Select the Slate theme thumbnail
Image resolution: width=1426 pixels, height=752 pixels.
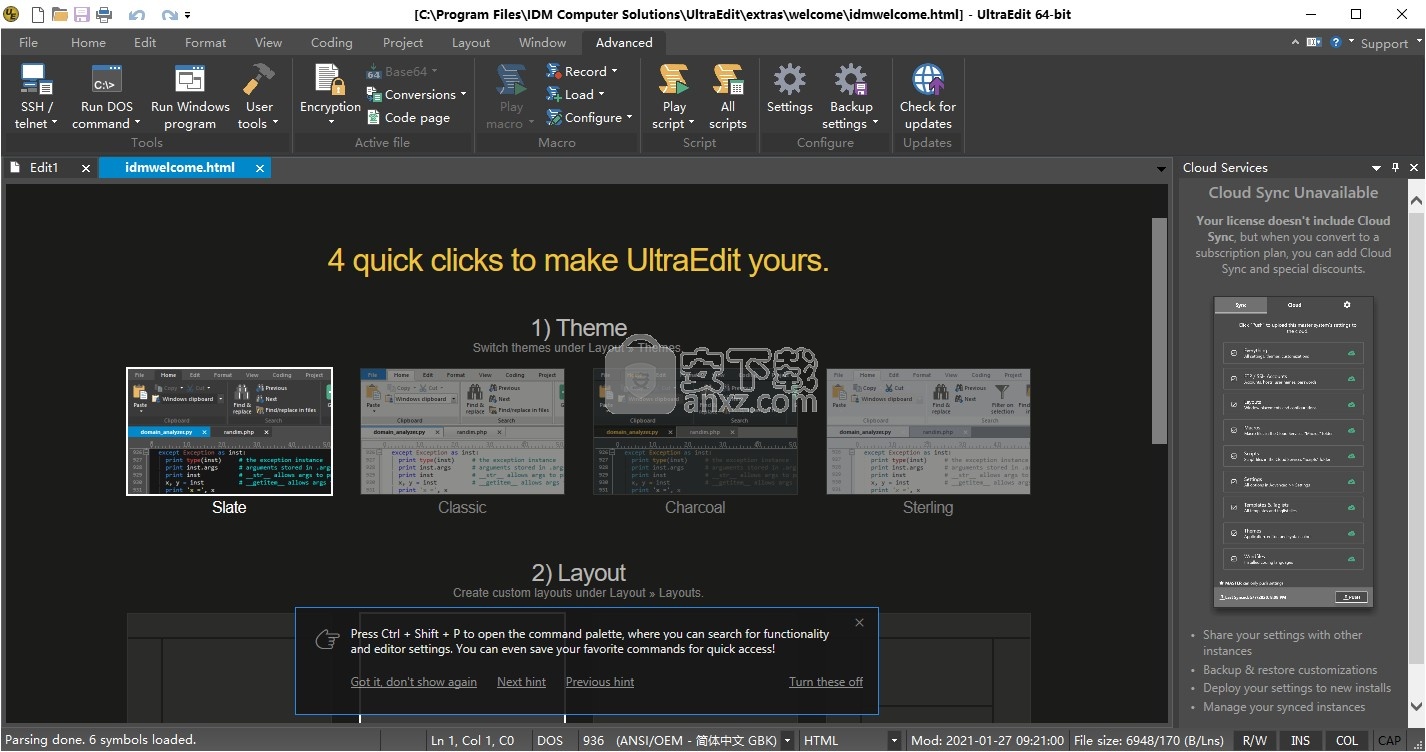229,431
